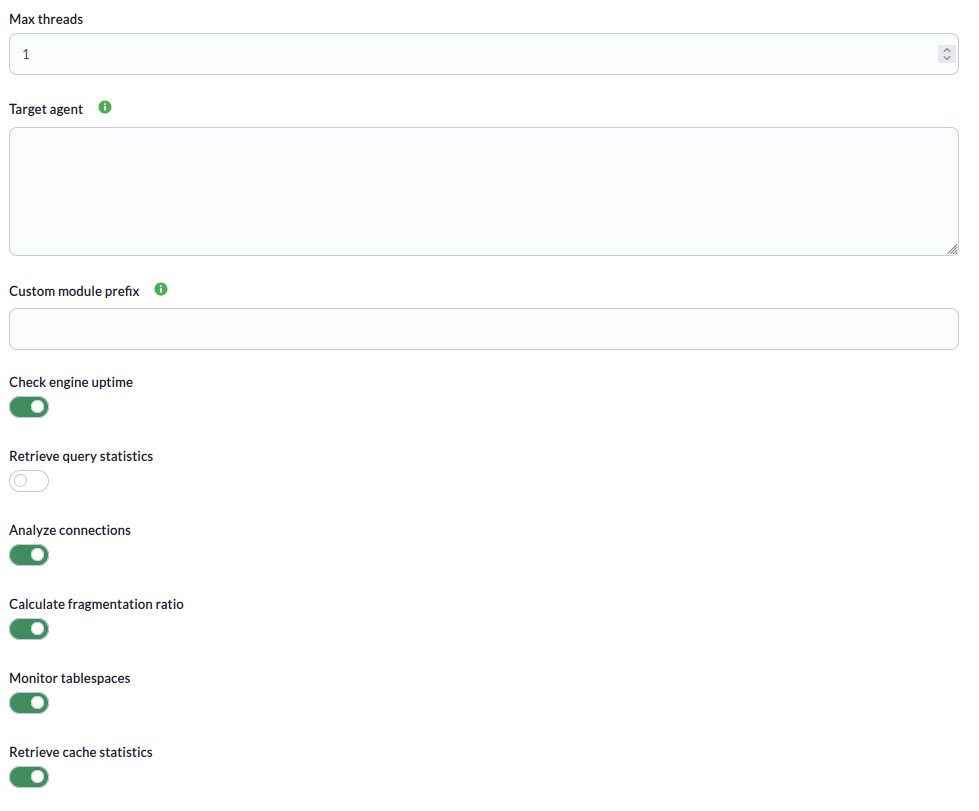Toggle Calculate fragmentation ratio off
The width and height of the screenshot is (979, 811).
(29, 629)
